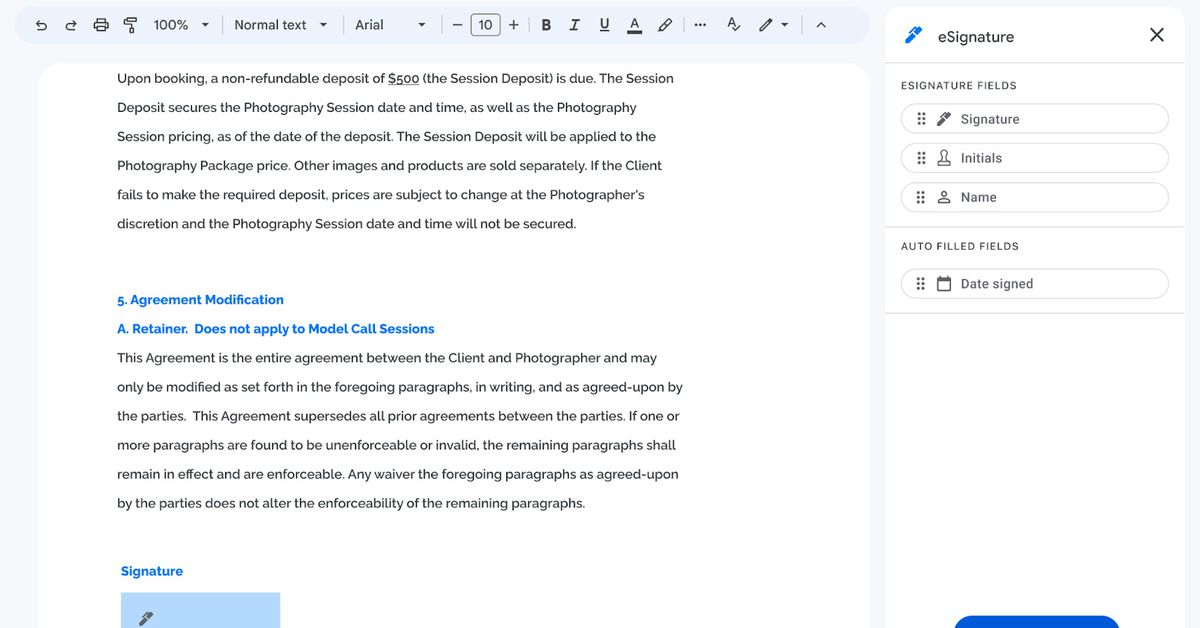The width and height of the screenshot is (1200, 628).
Task: Toggle underline formatting
Action: point(603,25)
